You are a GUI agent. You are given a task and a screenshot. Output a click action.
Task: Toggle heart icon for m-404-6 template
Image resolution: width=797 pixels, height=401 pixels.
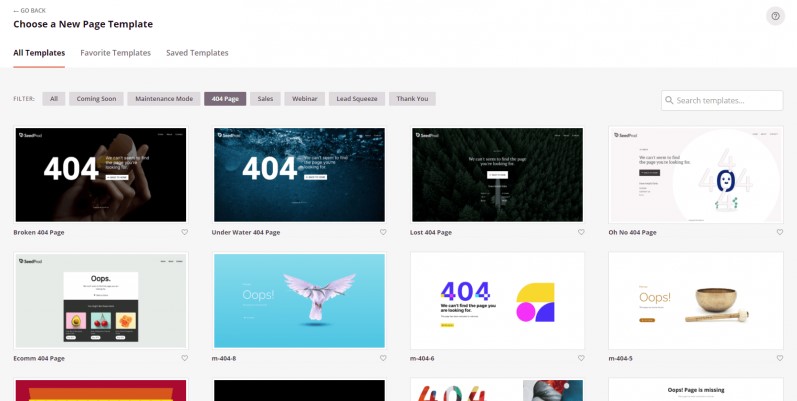tap(581, 358)
